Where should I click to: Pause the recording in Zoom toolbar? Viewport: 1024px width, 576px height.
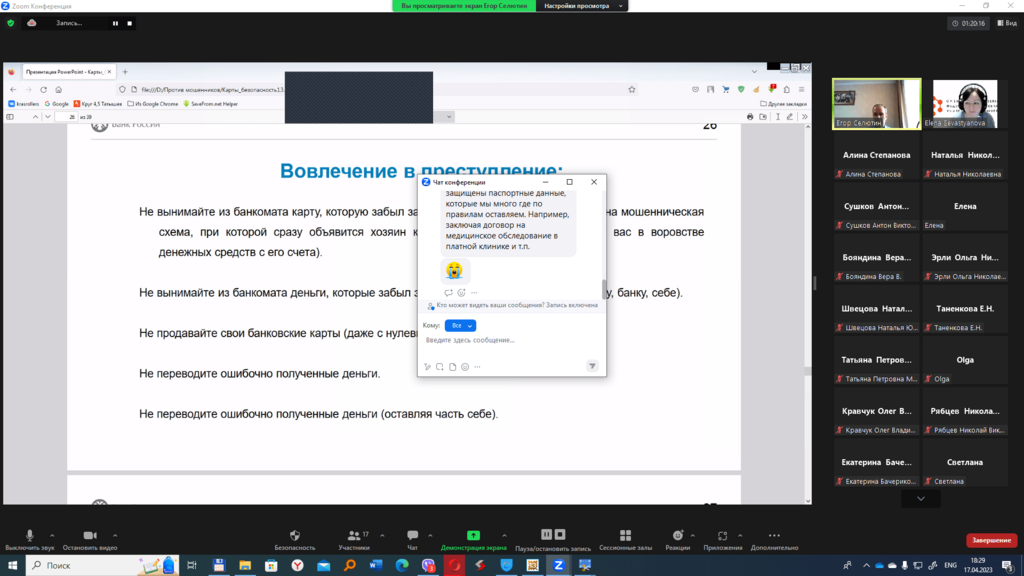pos(547,534)
